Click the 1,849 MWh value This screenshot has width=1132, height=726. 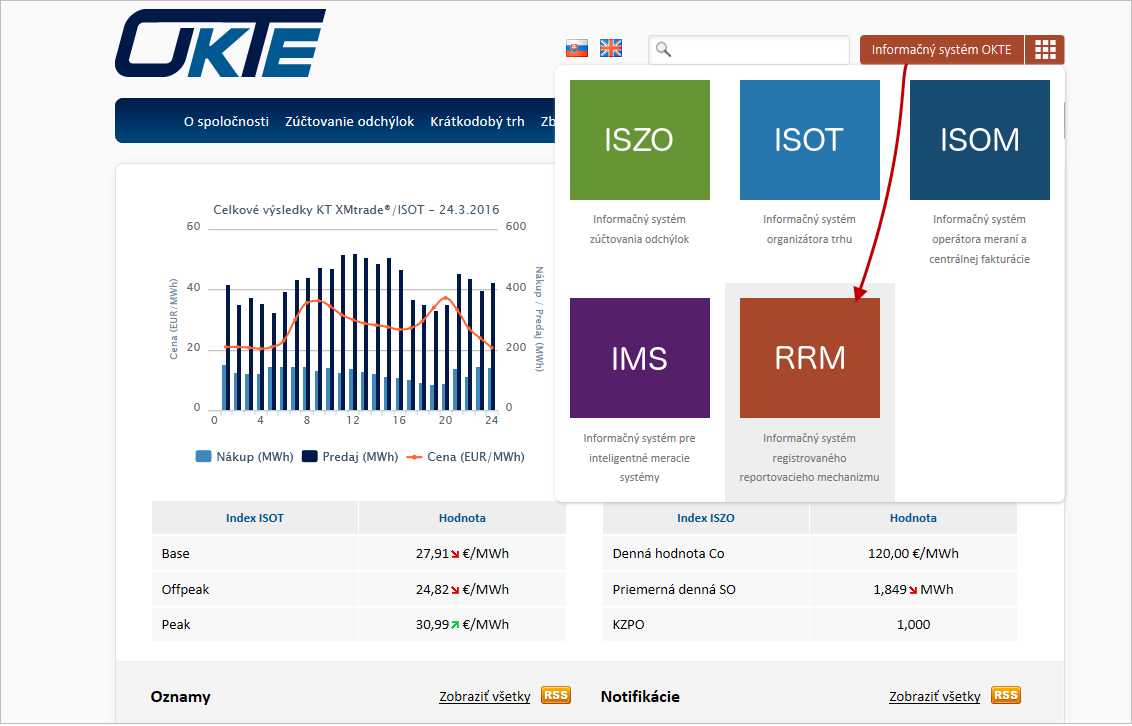click(x=913, y=590)
